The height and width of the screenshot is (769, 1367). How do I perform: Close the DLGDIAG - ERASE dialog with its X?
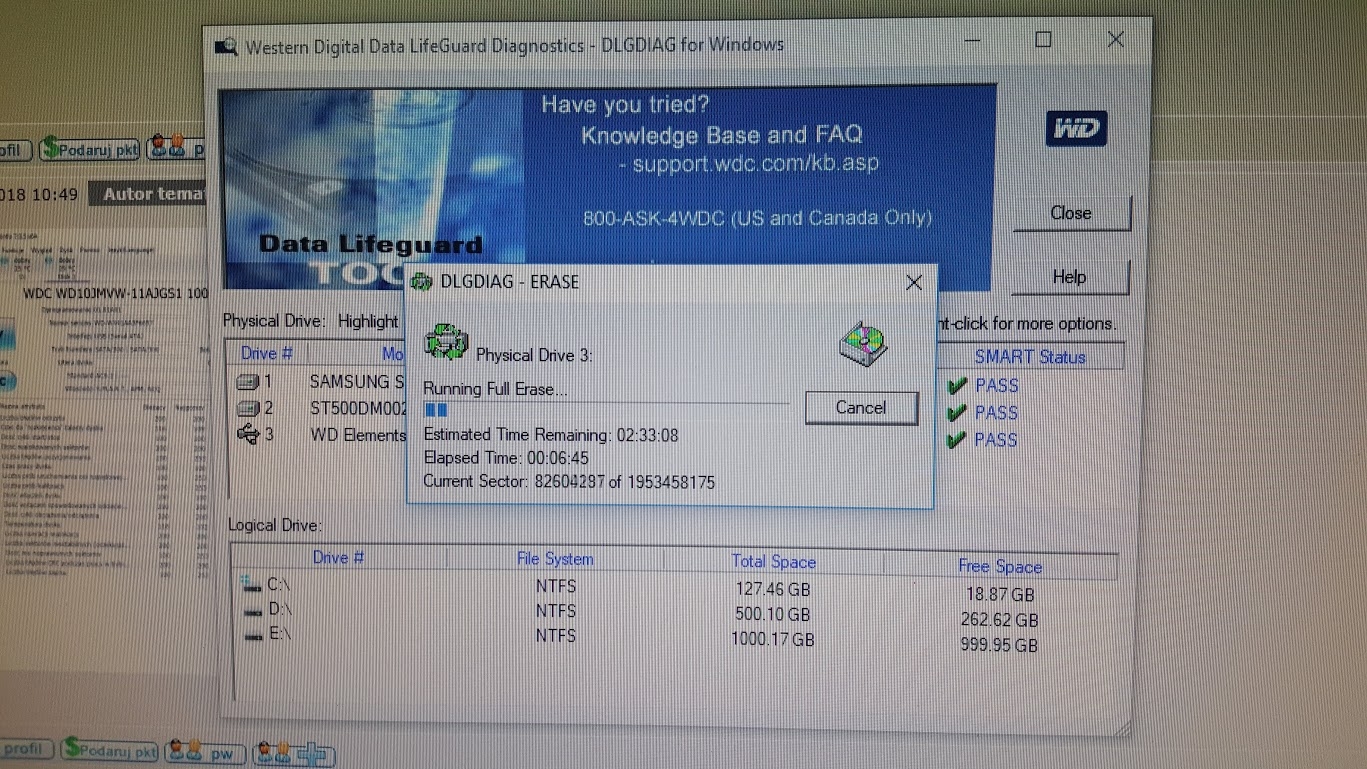(x=913, y=283)
